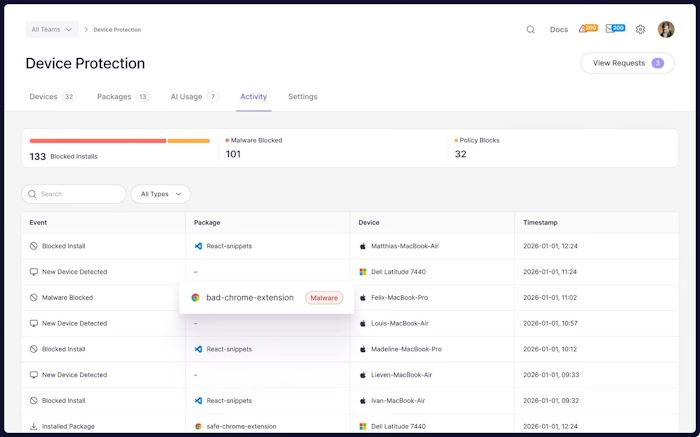Open the Docs link
This screenshot has height=437, width=700.
click(x=559, y=29)
